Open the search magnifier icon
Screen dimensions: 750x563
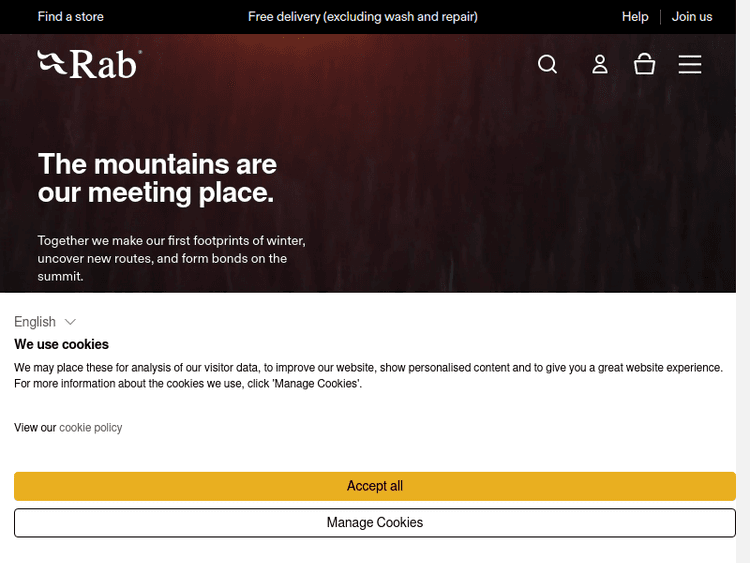547,64
